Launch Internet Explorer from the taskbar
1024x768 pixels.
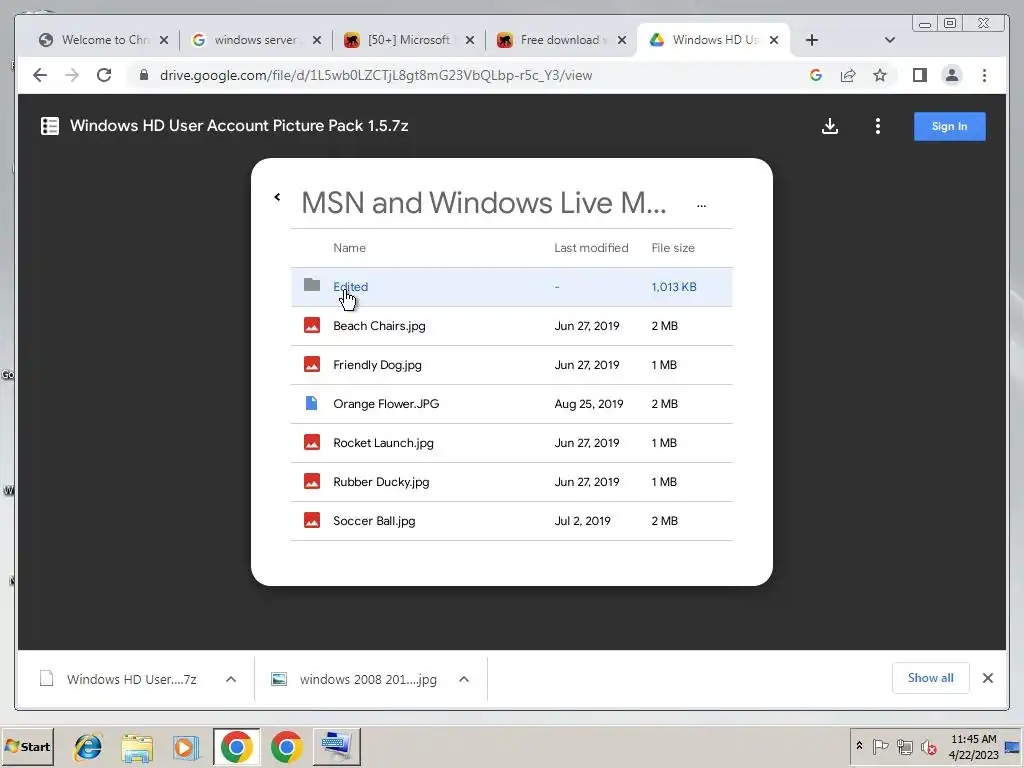(88, 746)
